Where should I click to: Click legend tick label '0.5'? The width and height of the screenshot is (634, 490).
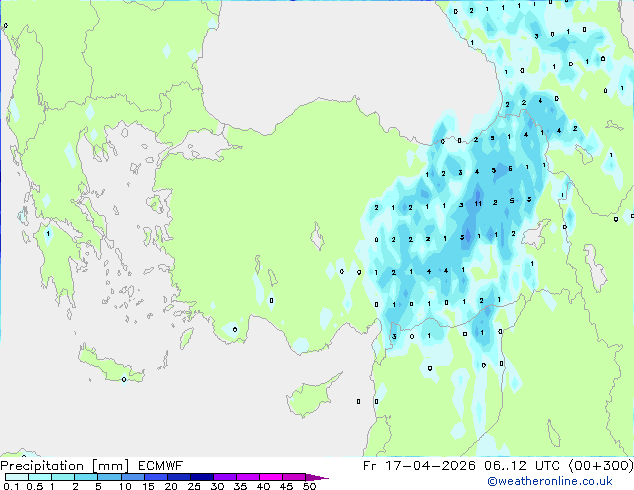click(34, 486)
